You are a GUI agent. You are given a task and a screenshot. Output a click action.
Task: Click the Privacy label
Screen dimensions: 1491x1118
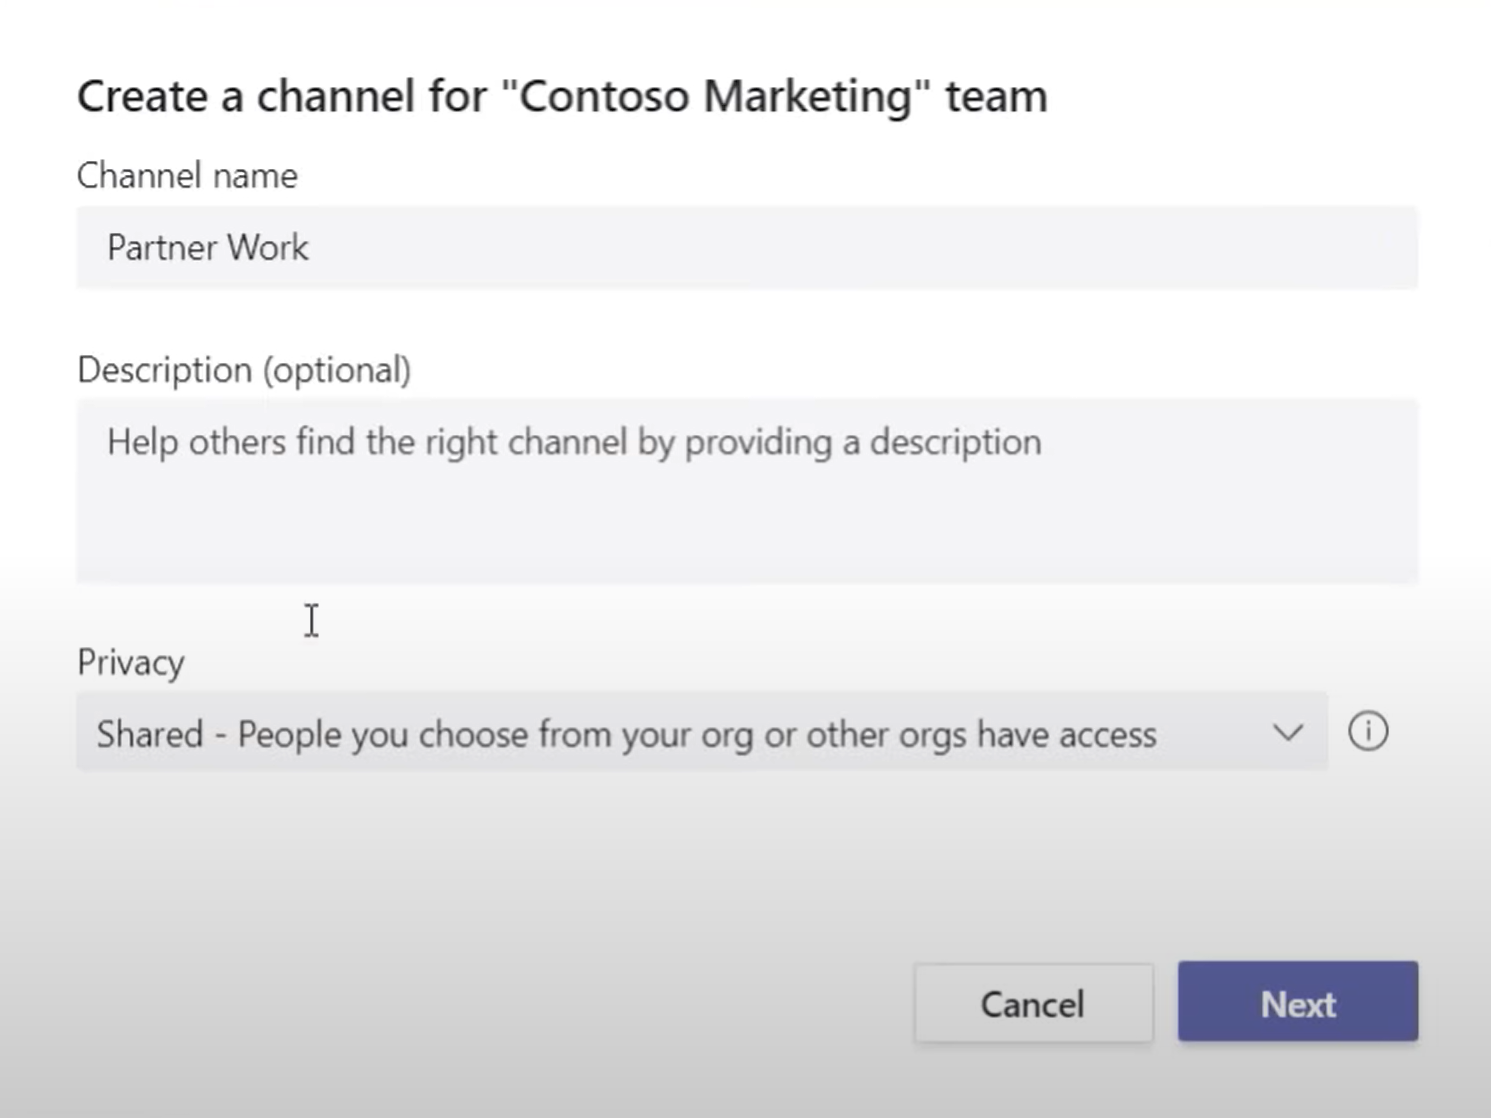point(130,661)
